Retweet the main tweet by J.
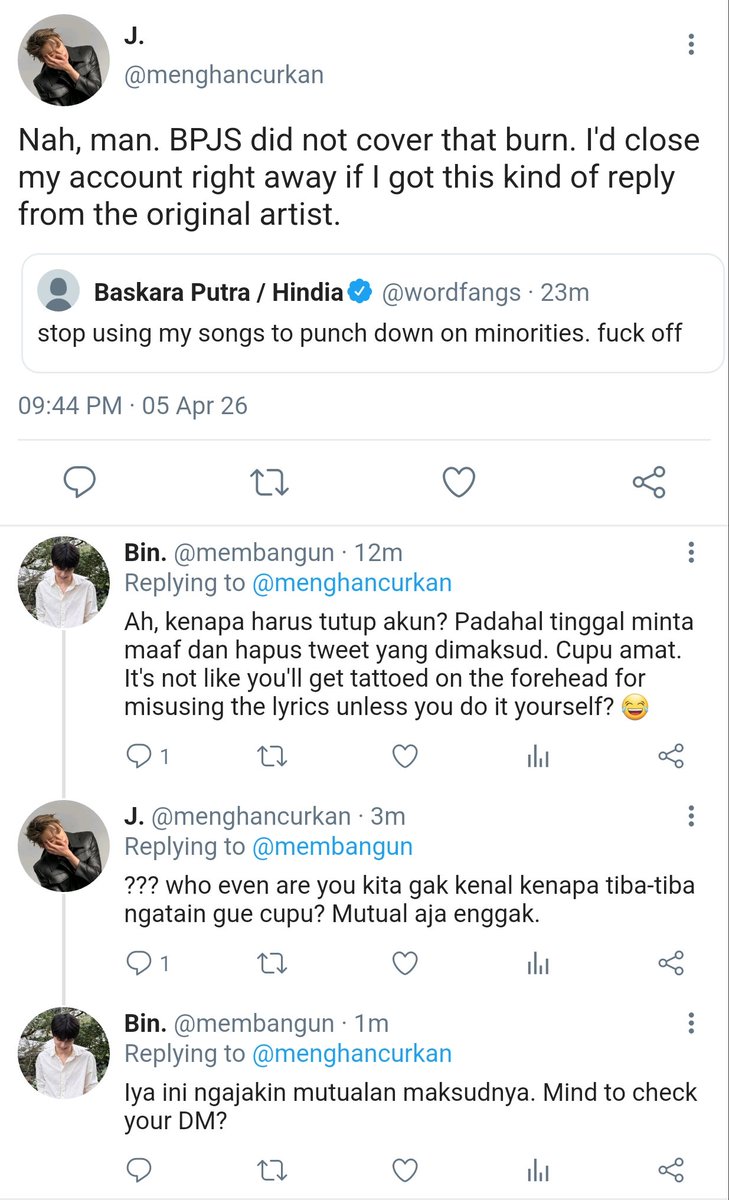The width and height of the screenshot is (729, 1200). point(268,484)
